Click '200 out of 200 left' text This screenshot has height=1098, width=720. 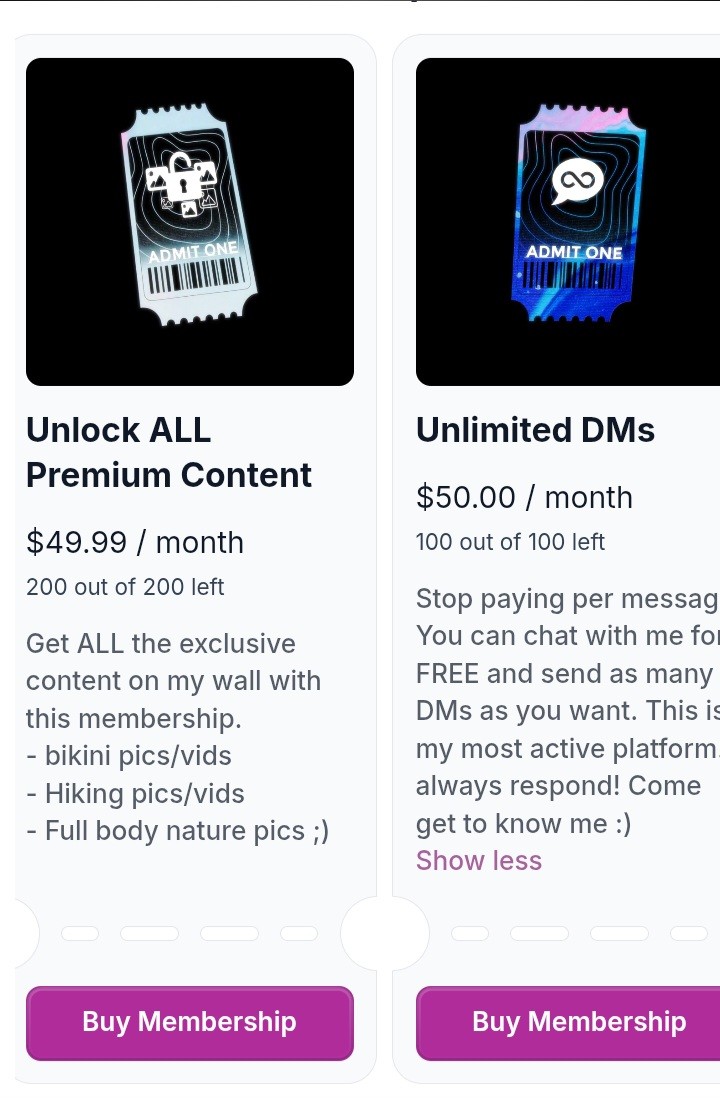coord(125,587)
